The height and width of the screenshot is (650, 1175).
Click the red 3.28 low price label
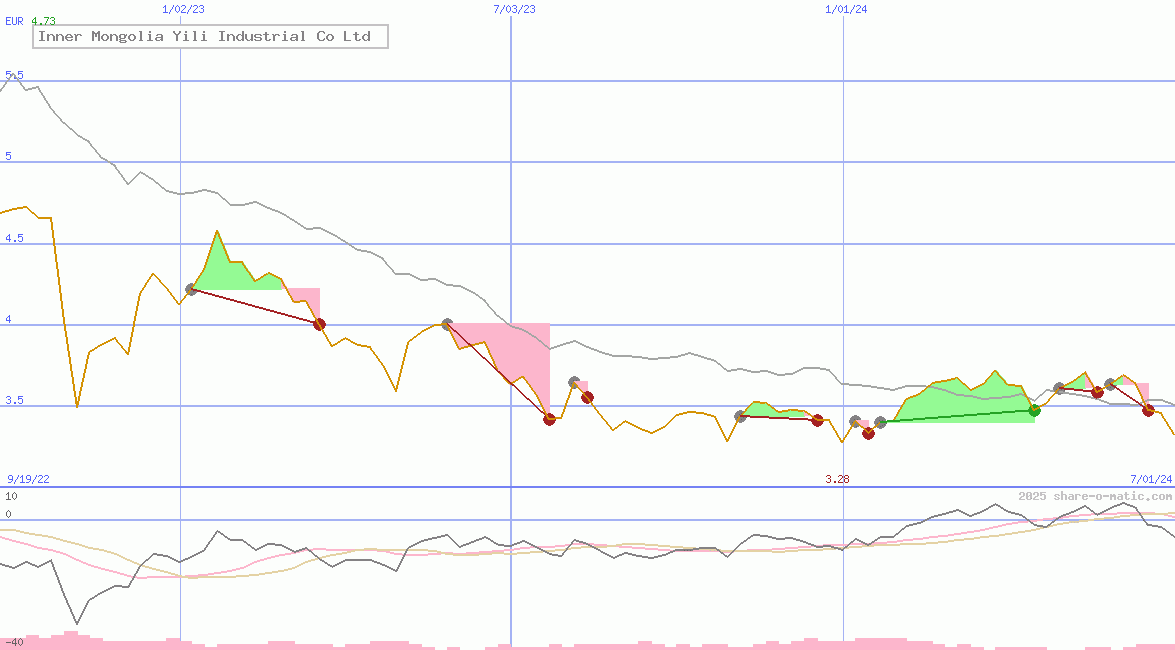click(x=837, y=479)
